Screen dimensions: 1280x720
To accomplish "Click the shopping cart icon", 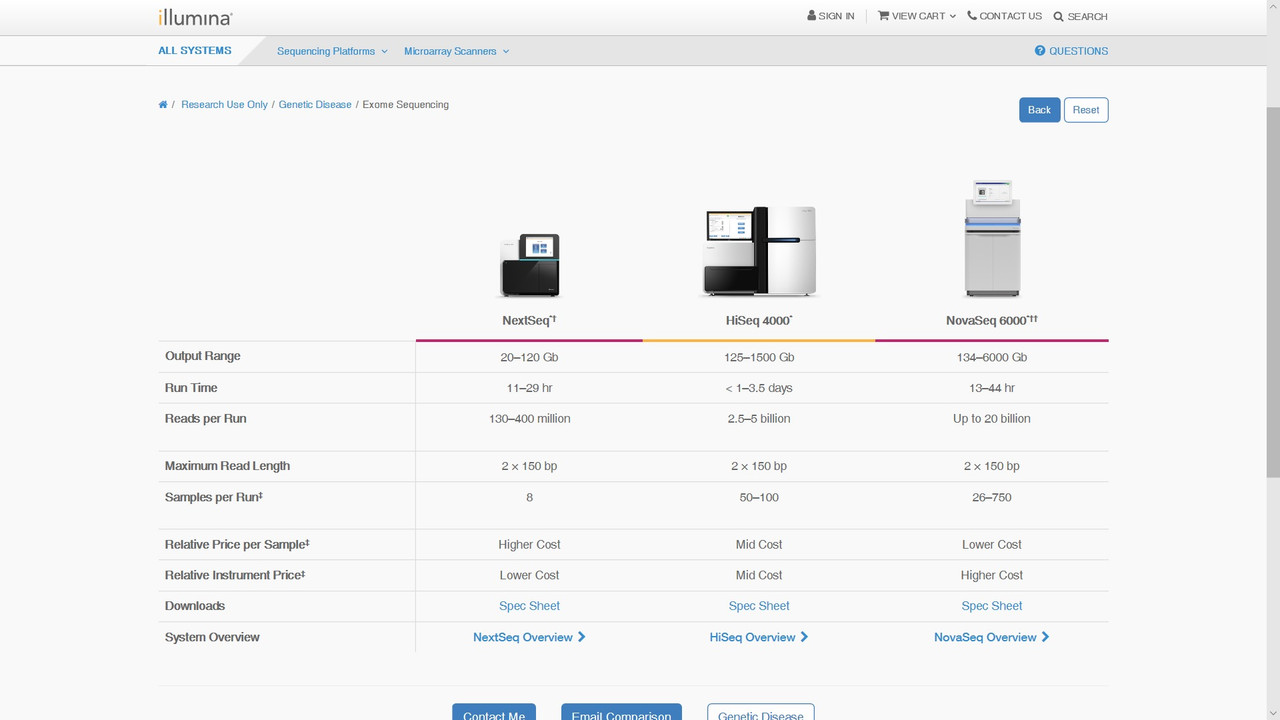I will 883,16.
